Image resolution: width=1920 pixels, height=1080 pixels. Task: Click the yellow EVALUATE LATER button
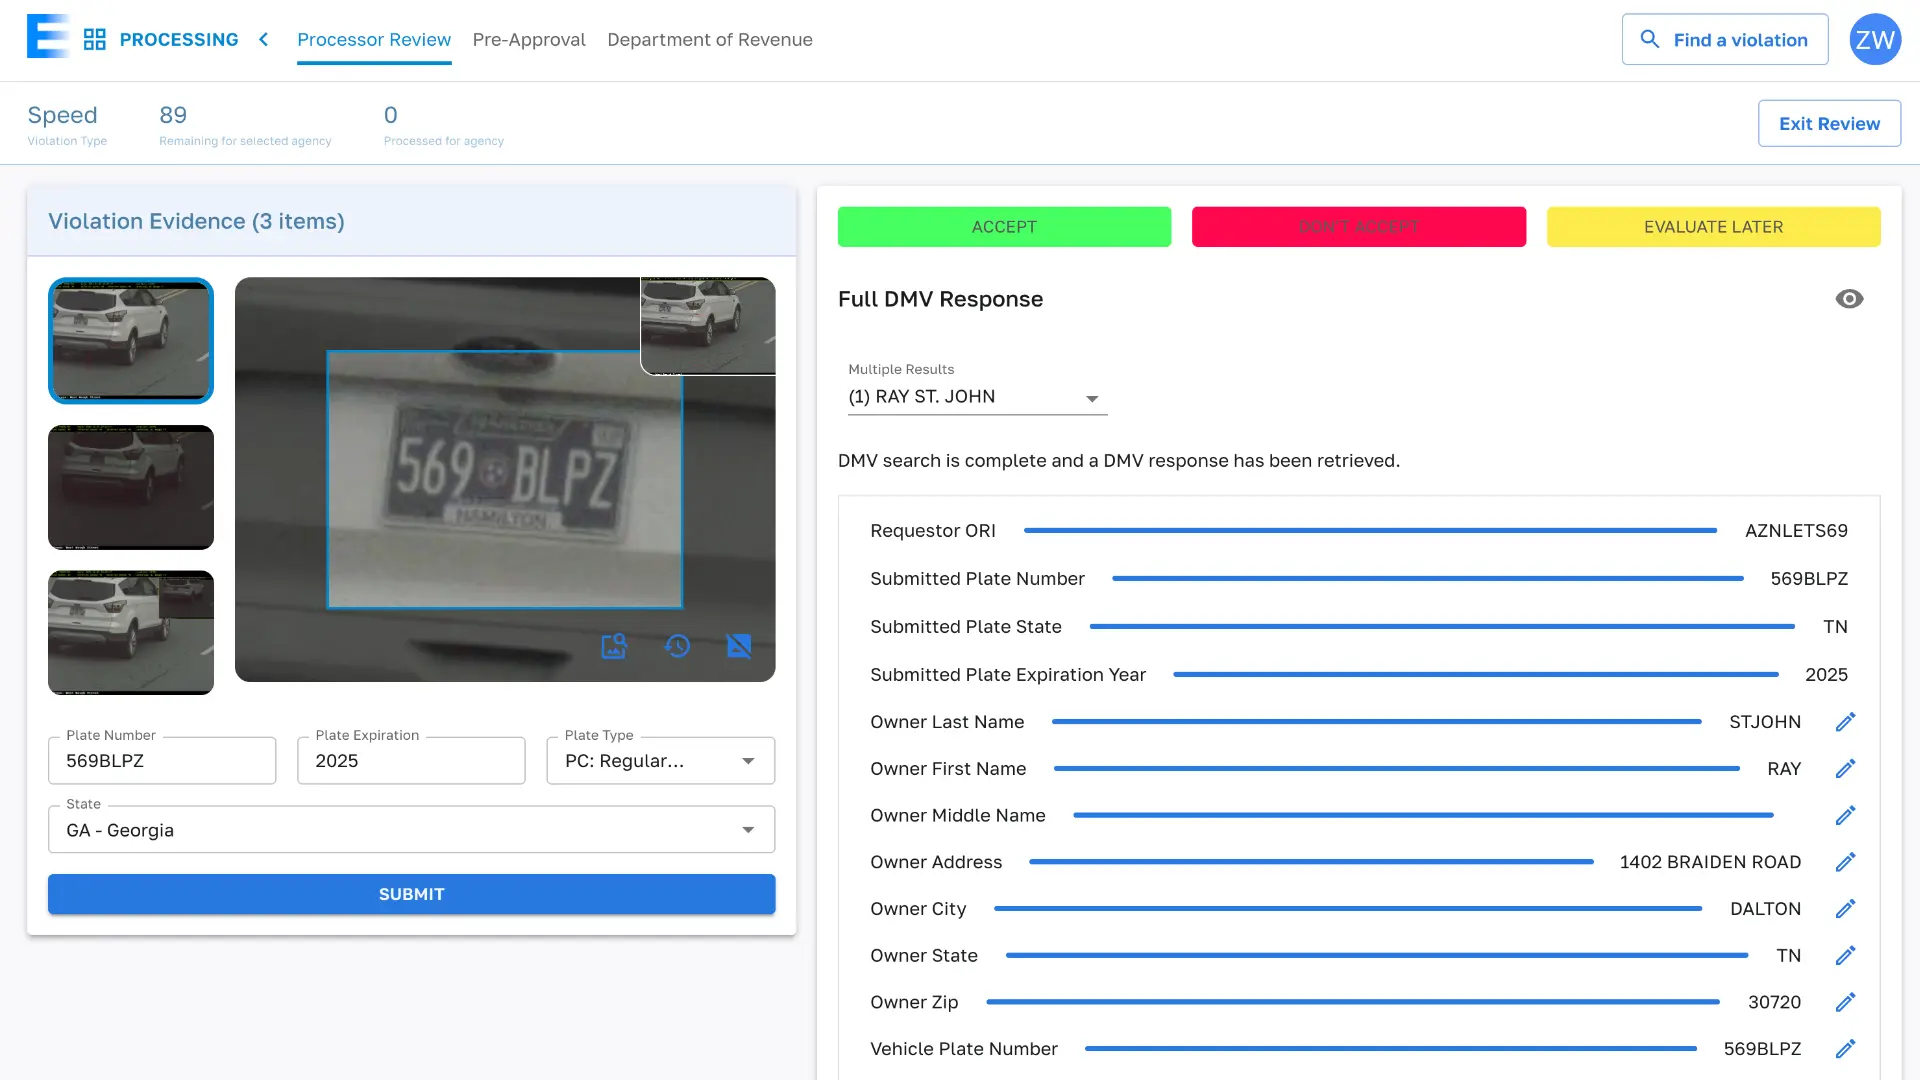tap(1713, 227)
